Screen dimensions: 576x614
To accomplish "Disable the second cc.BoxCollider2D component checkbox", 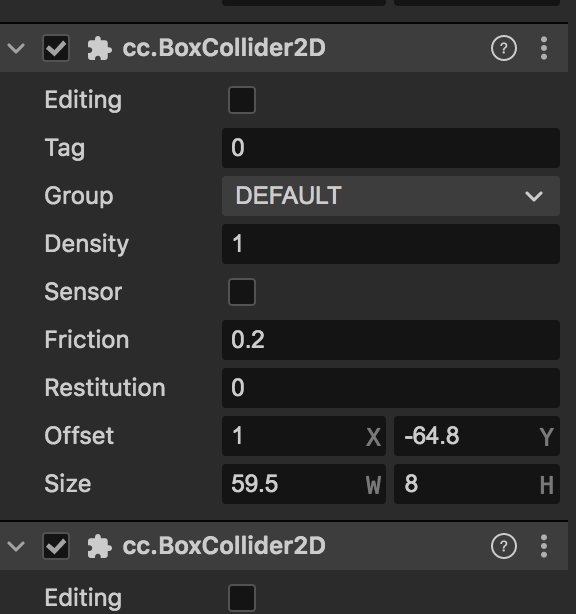I will pos(56,546).
